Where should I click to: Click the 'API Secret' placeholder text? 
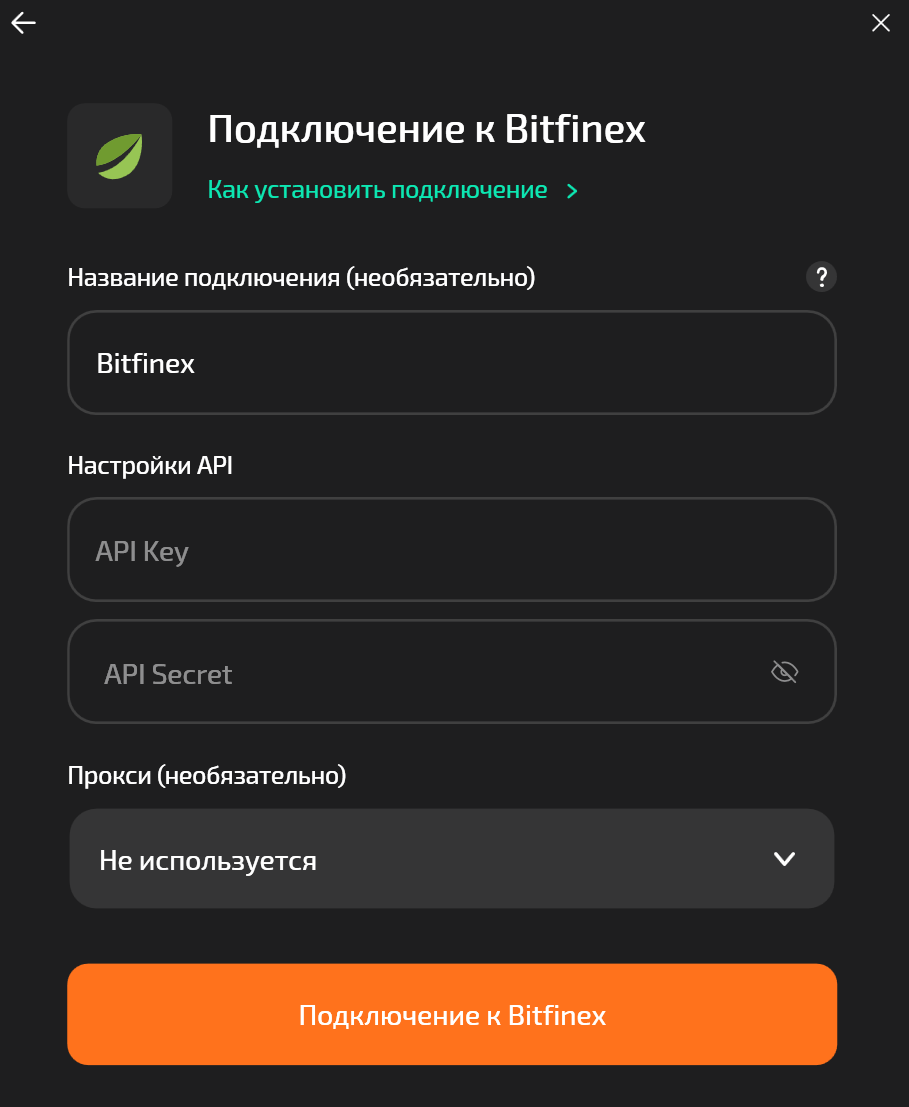click(168, 674)
